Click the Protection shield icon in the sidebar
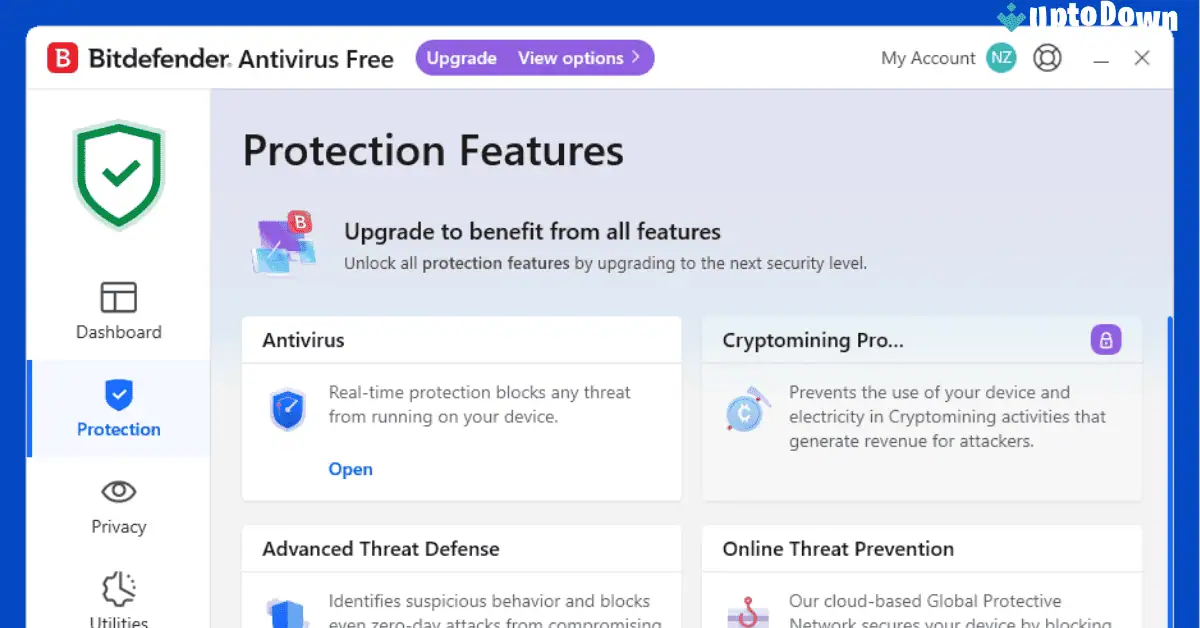 [118, 393]
